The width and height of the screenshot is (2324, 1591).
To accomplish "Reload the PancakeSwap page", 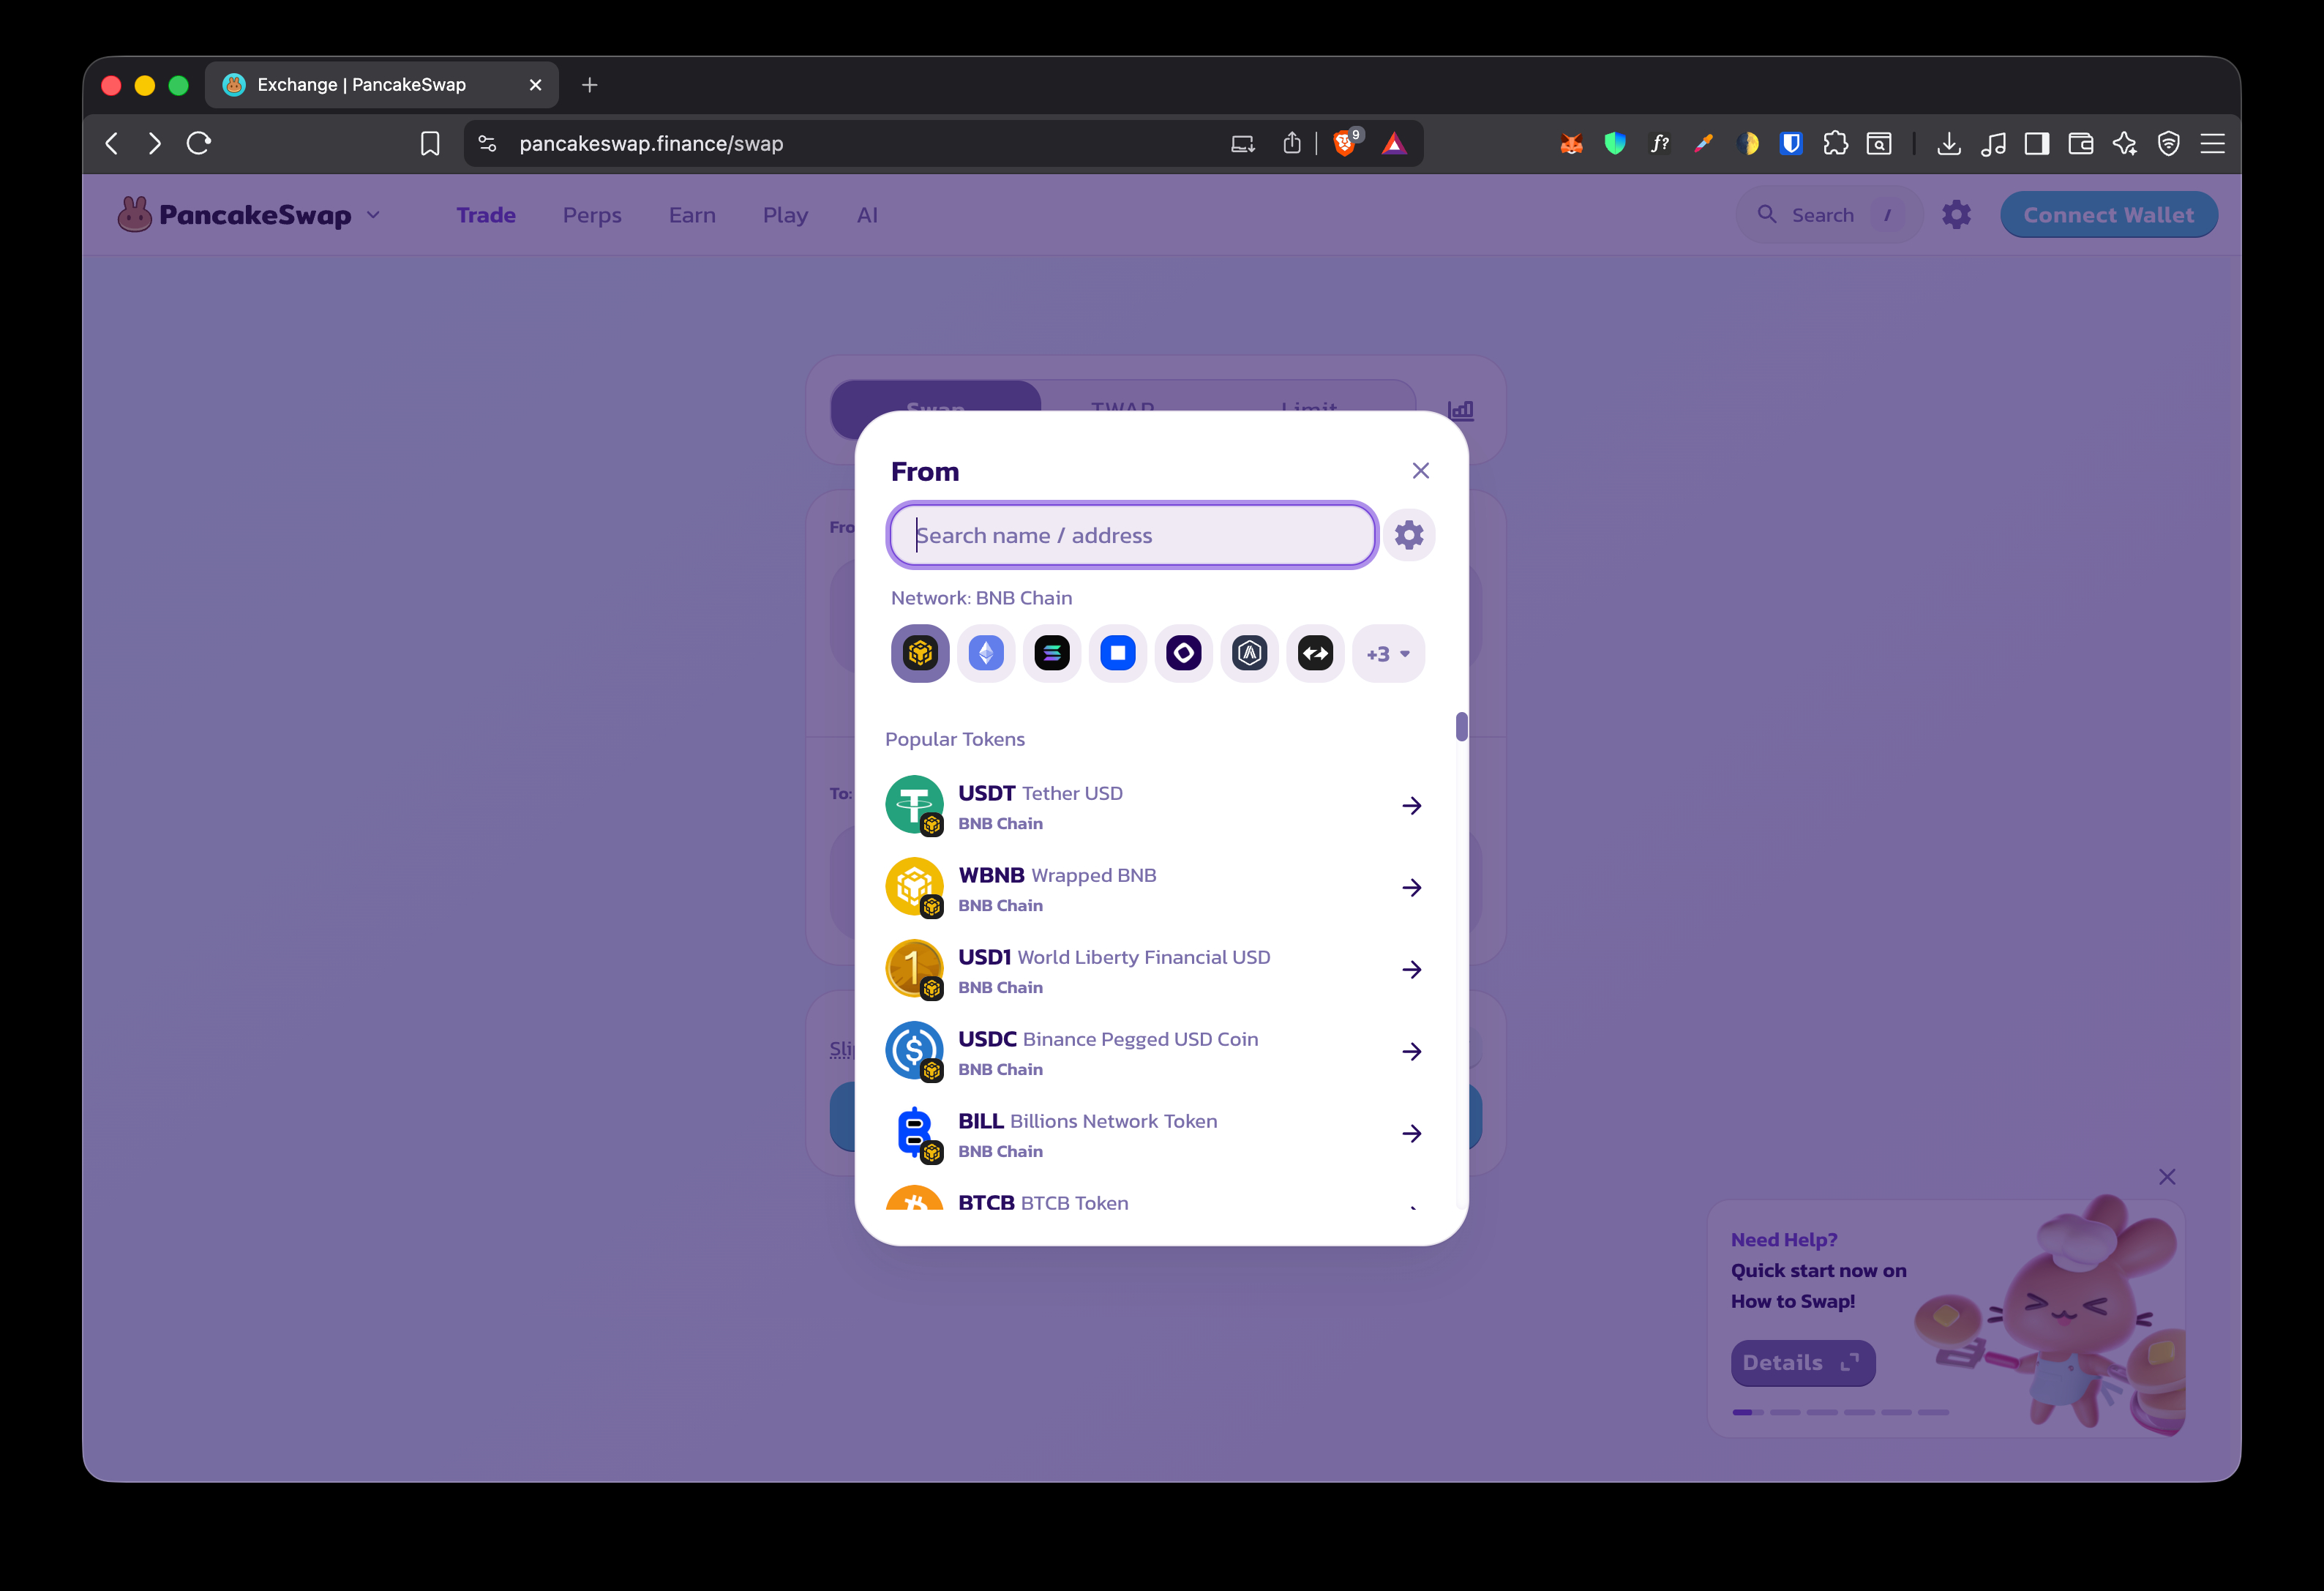I will pos(199,144).
